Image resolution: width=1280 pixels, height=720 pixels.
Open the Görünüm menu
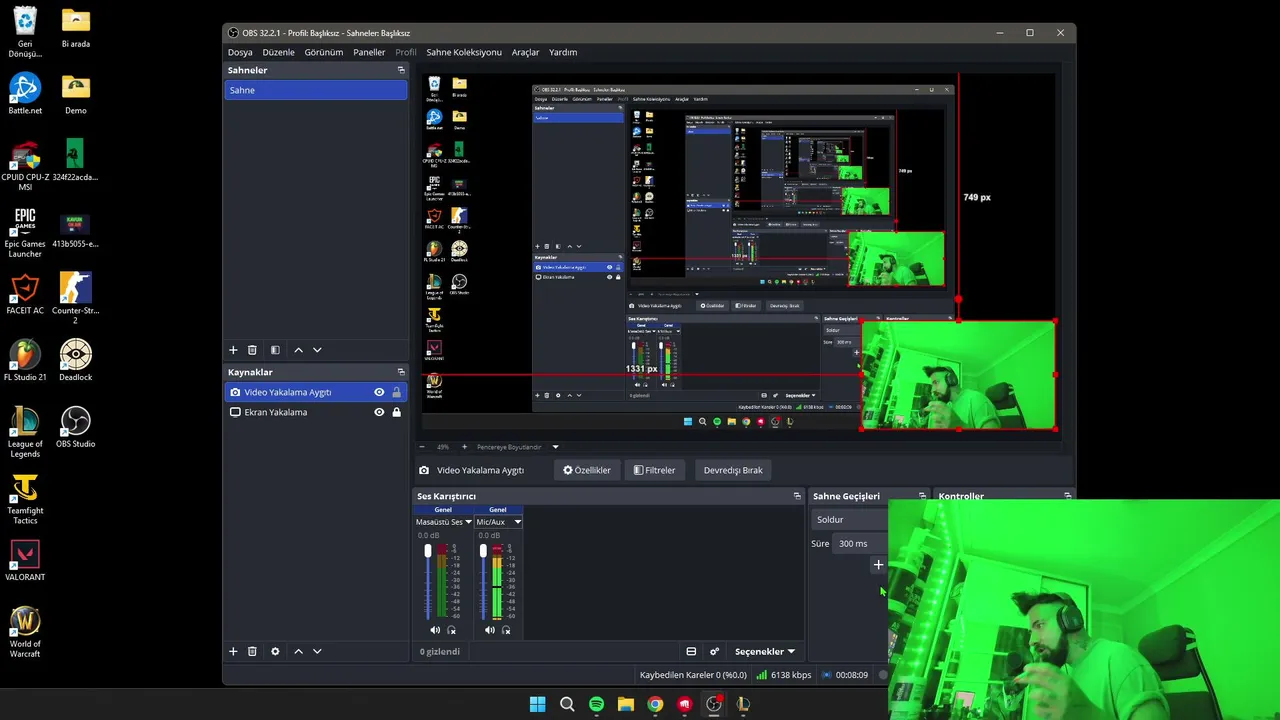coord(324,52)
